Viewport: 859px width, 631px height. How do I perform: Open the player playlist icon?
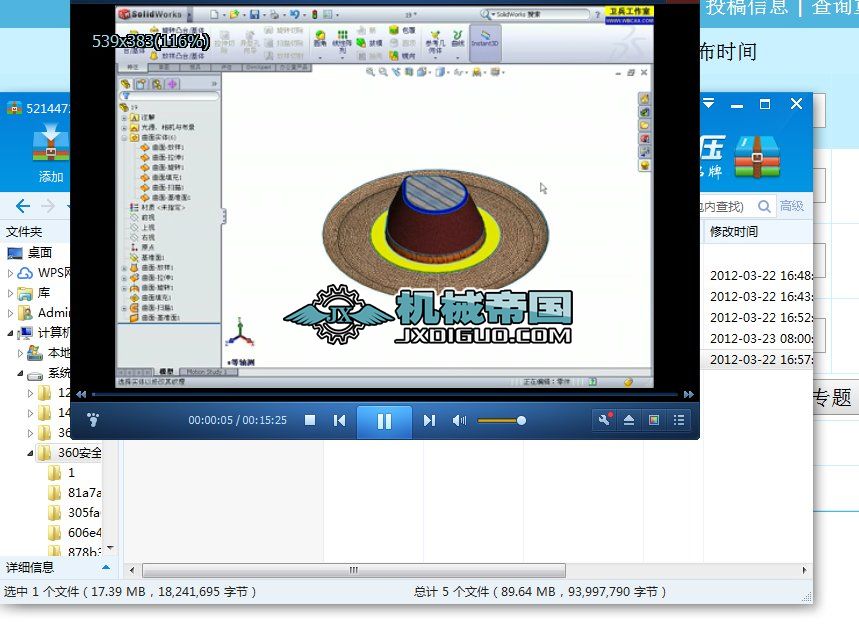[679, 420]
